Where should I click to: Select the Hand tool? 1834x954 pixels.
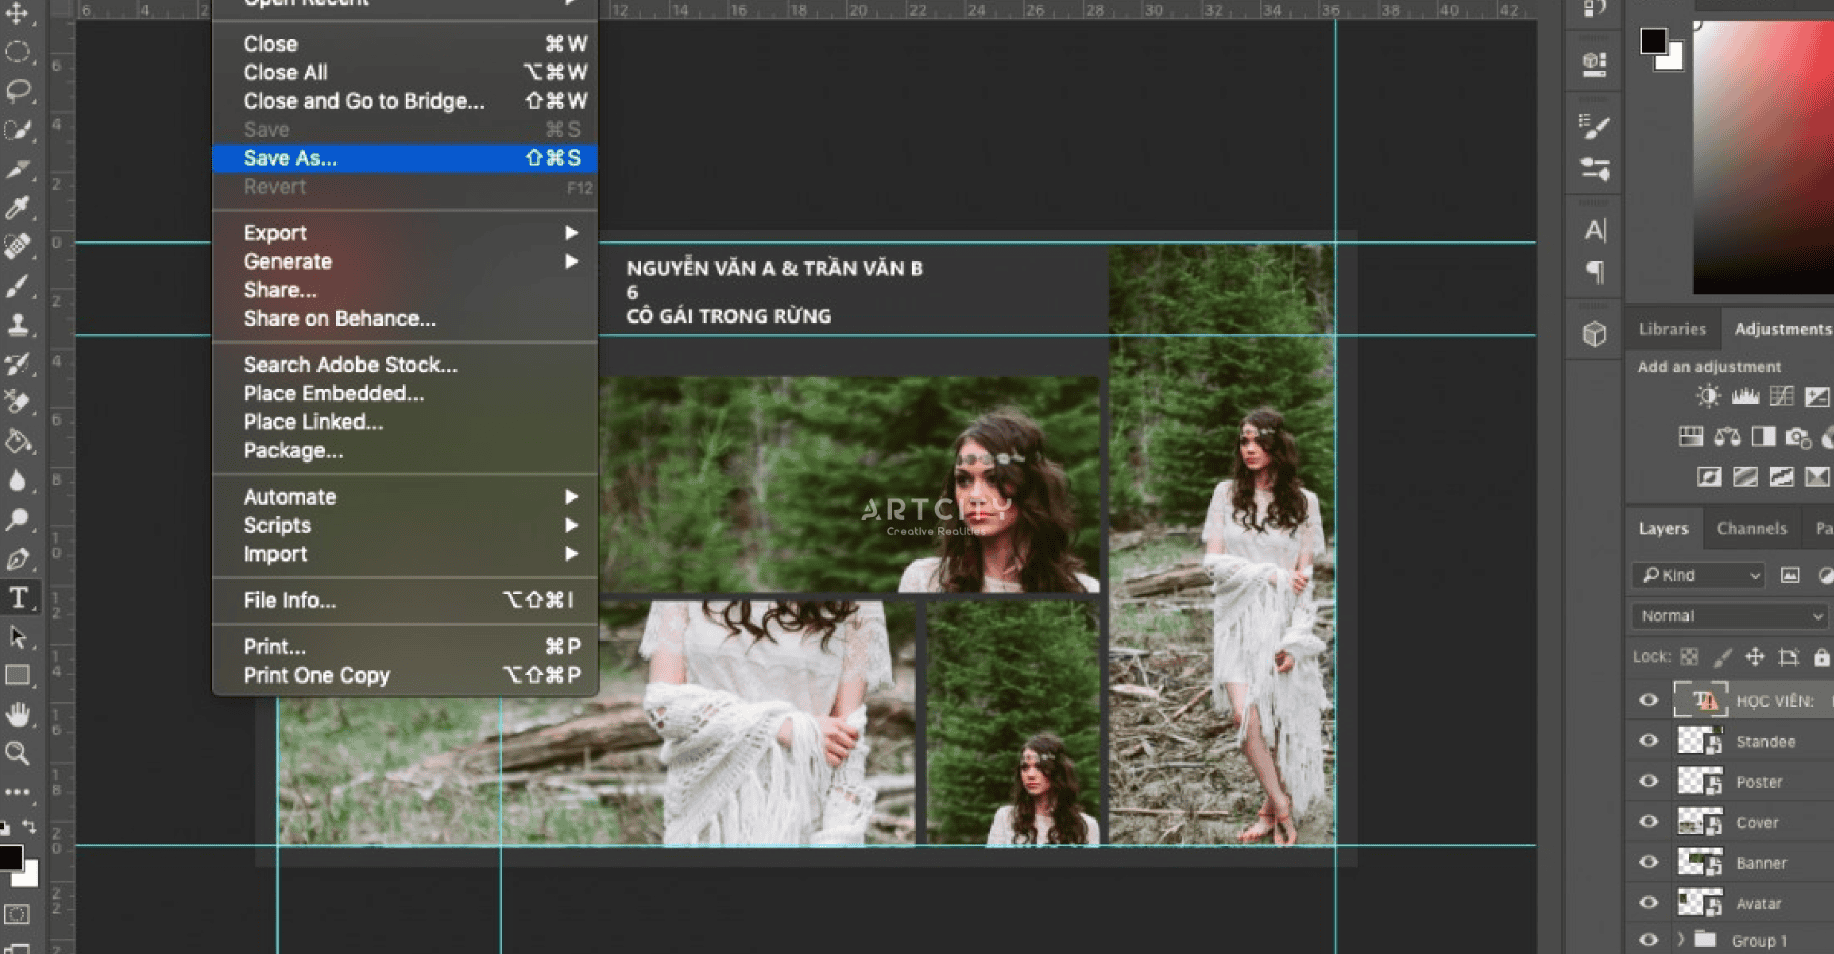18,714
